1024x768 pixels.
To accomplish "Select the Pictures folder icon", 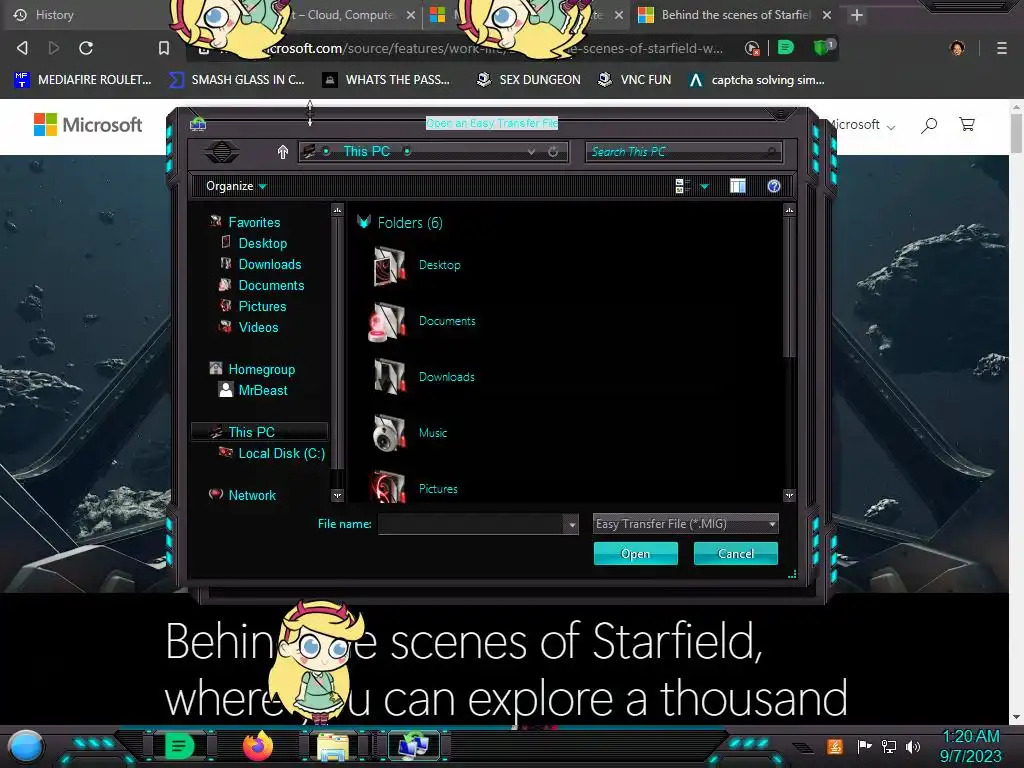I will point(389,487).
